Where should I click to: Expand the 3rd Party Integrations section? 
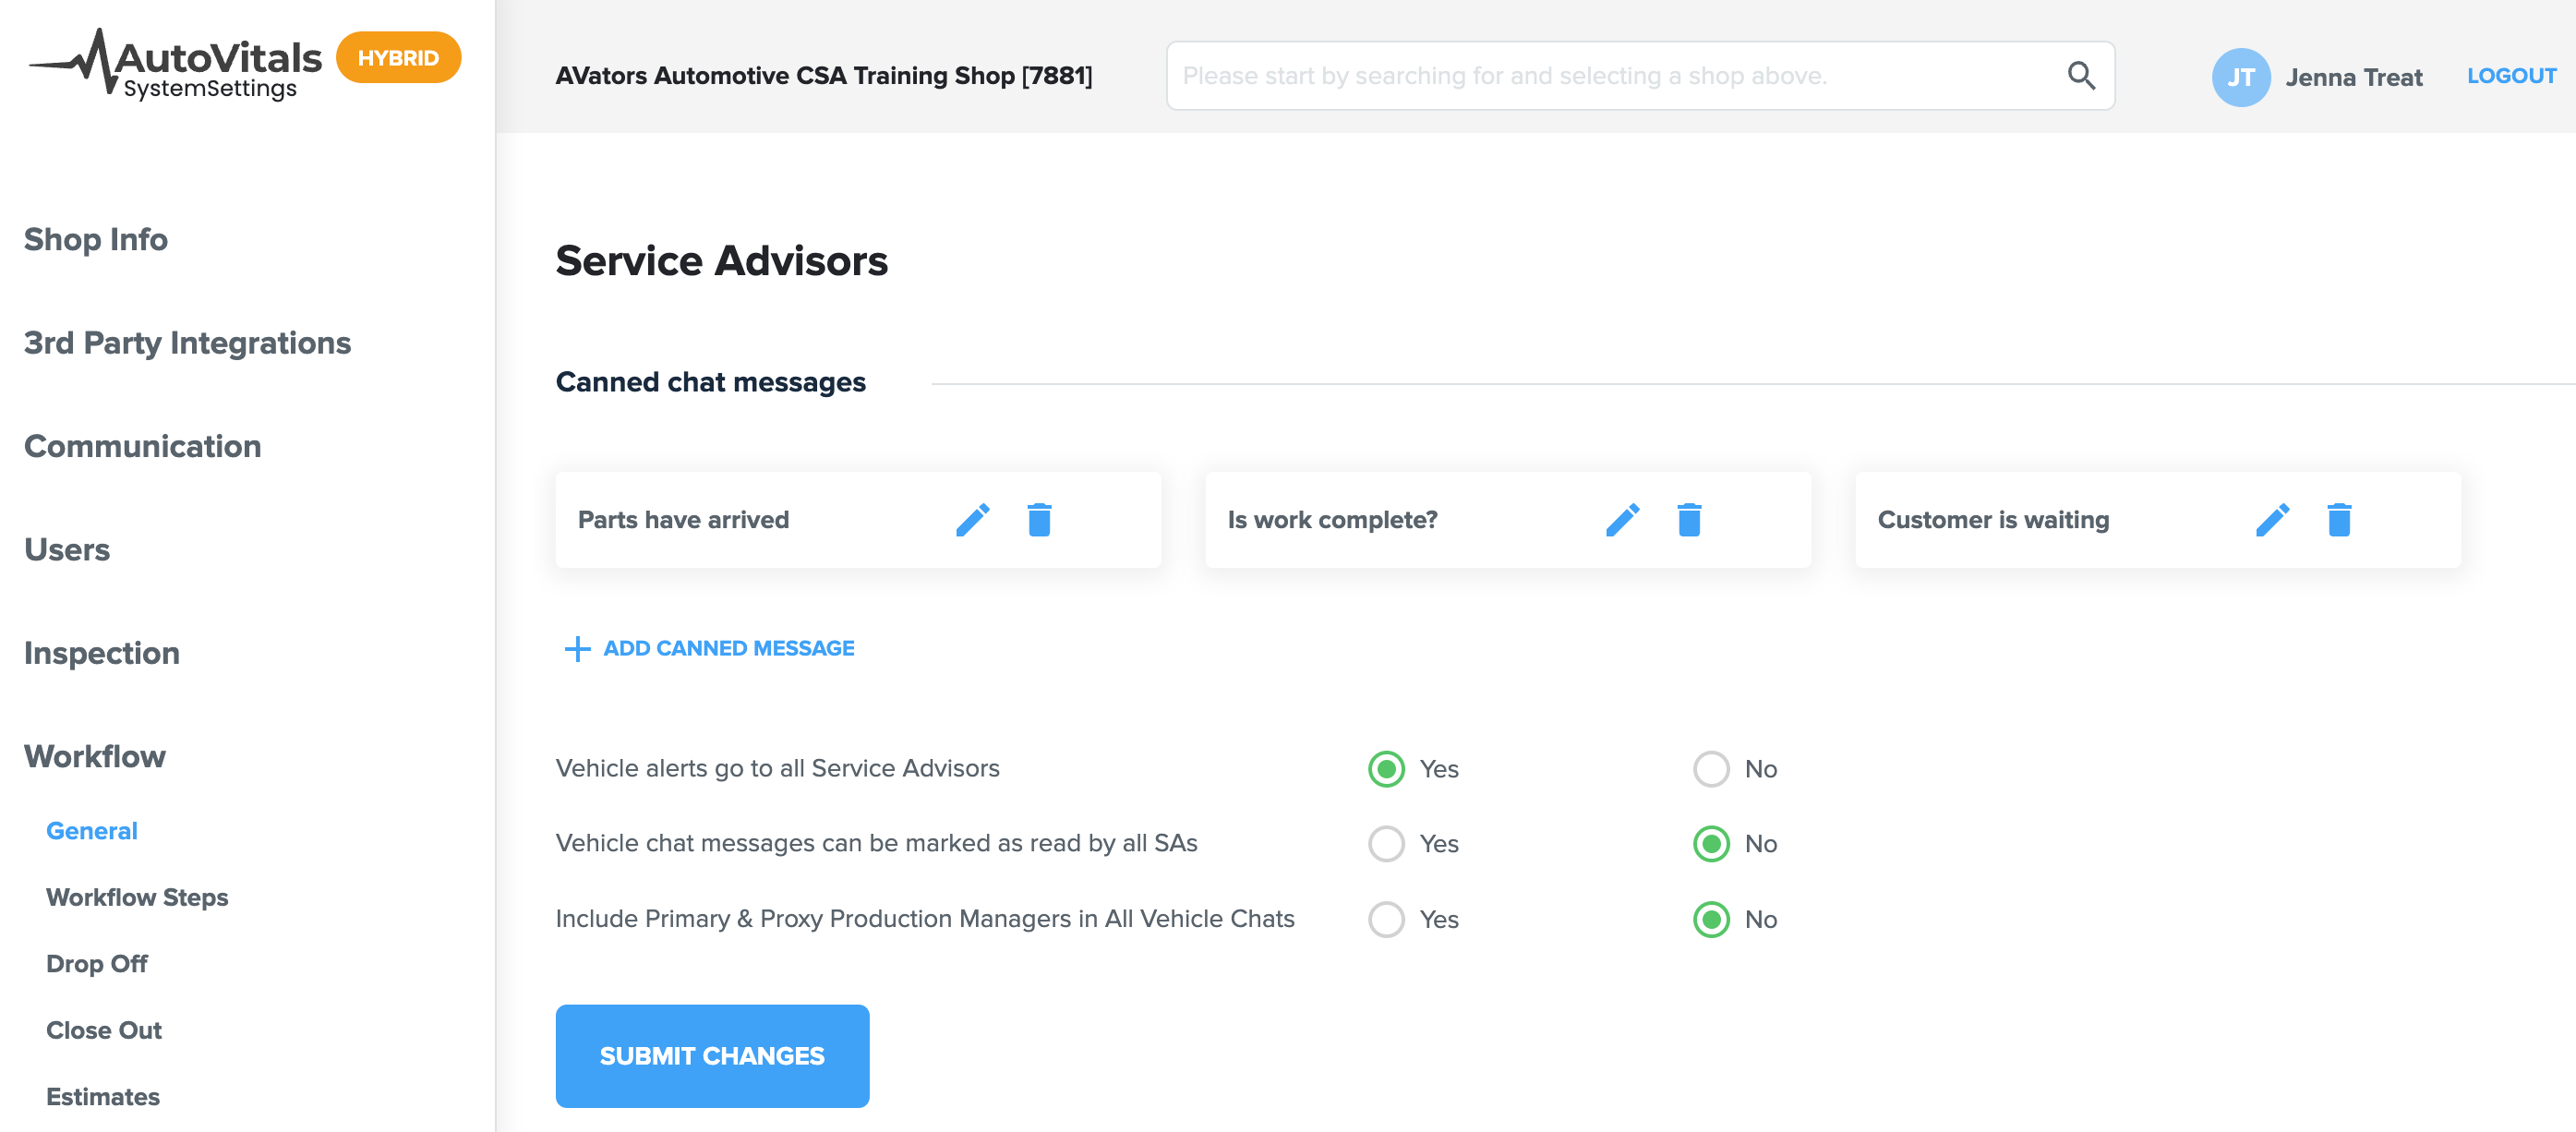tap(188, 343)
